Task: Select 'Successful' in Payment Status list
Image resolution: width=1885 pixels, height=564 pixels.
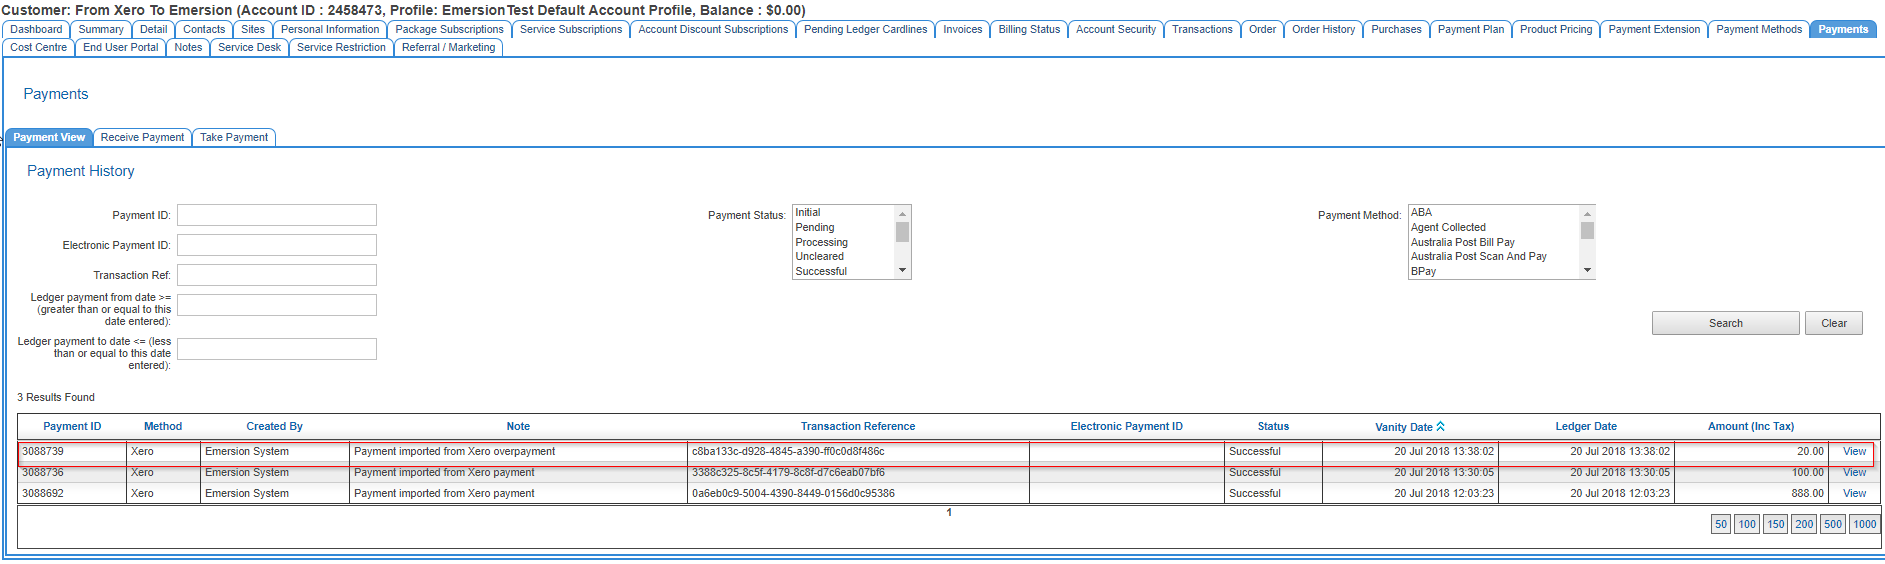Action: pos(821,272)
